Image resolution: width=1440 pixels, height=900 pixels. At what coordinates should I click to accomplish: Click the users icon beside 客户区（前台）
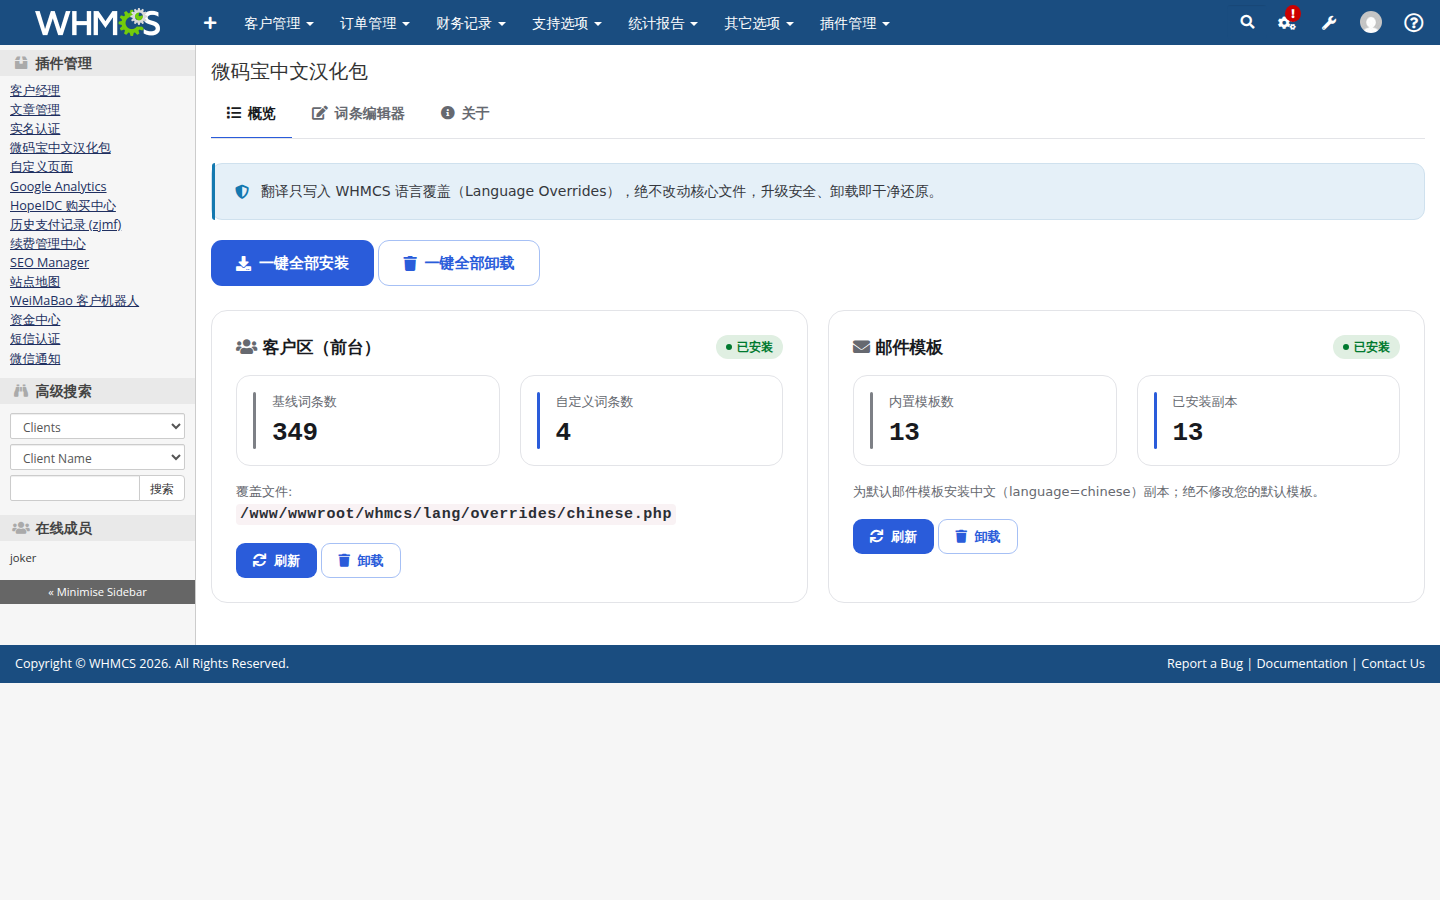pyautogui.click(x=246, y=347)
